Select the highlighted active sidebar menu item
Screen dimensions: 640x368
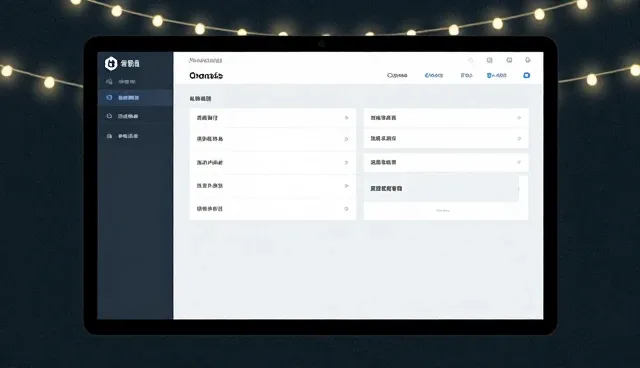[135, 98]
